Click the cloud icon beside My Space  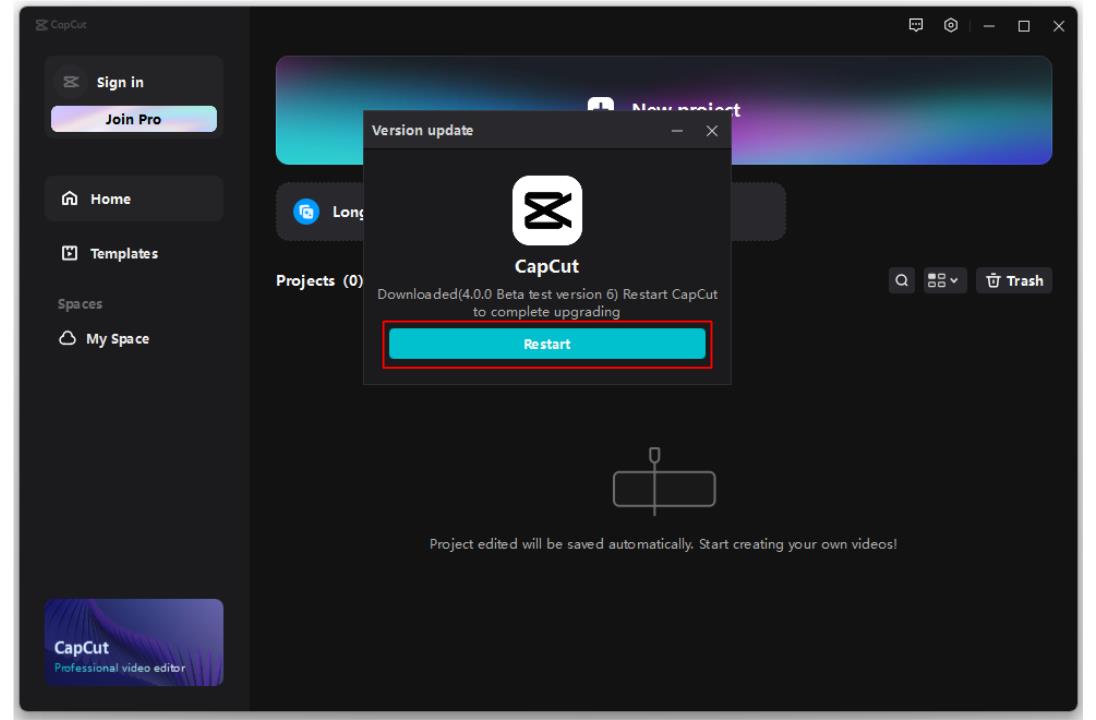point(67,338)
